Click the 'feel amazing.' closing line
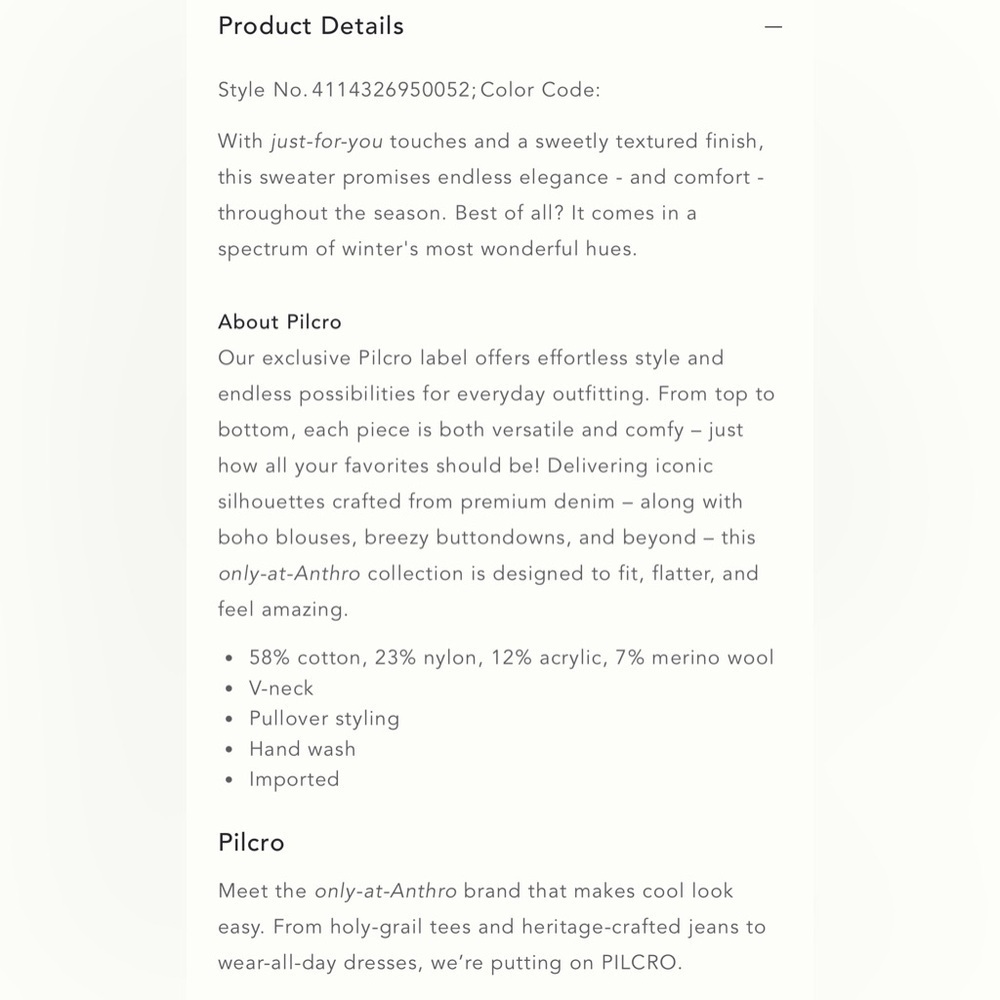This screenshot has width=1000, height=1000. click(x=283, y=610)
